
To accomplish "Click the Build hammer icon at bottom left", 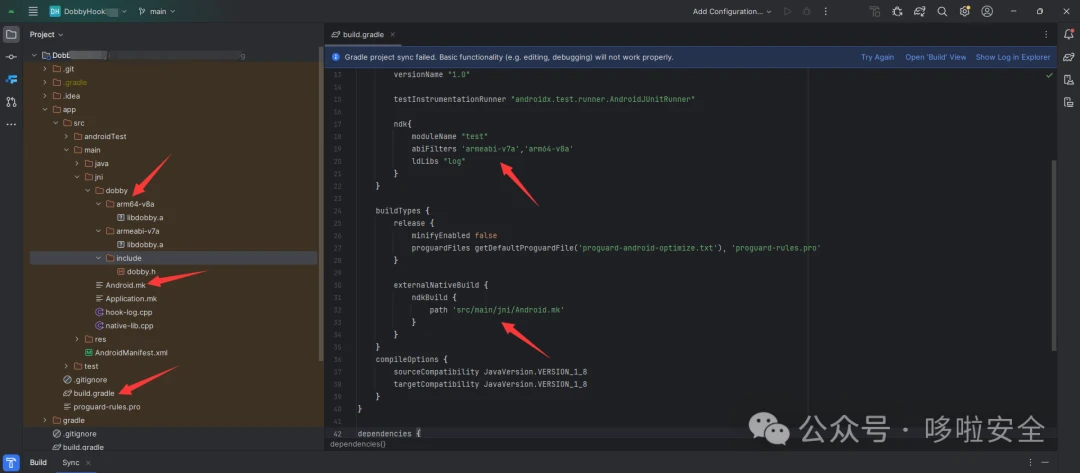I will (11, 463).
